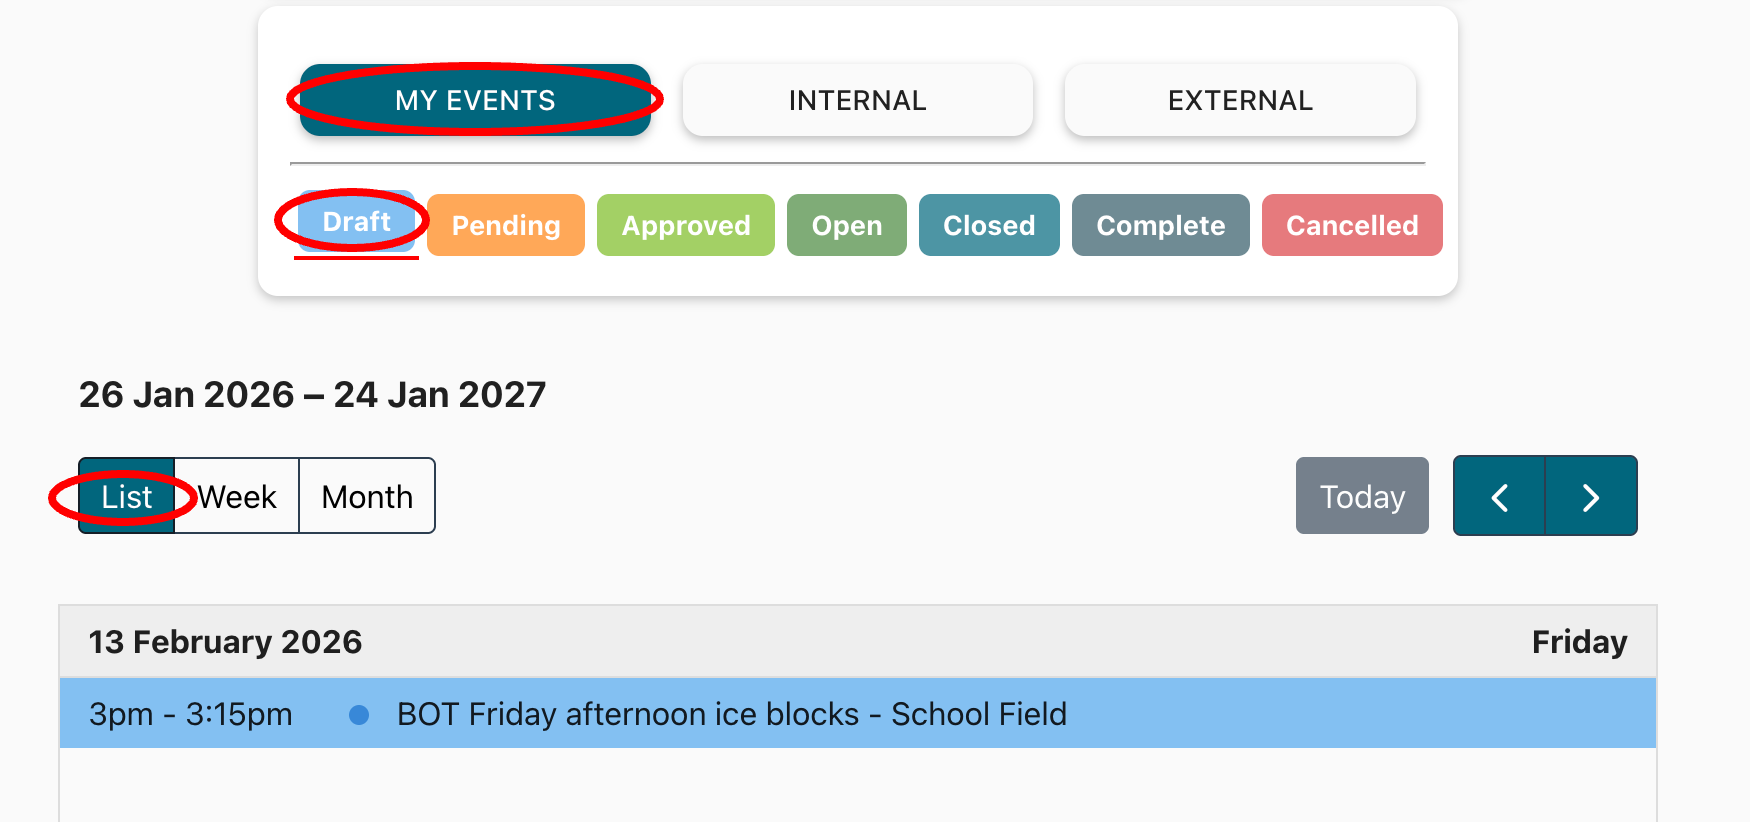Click the 13 February 2026 date header
Screen dimensions: 1750x822
(x=225, y=642)
